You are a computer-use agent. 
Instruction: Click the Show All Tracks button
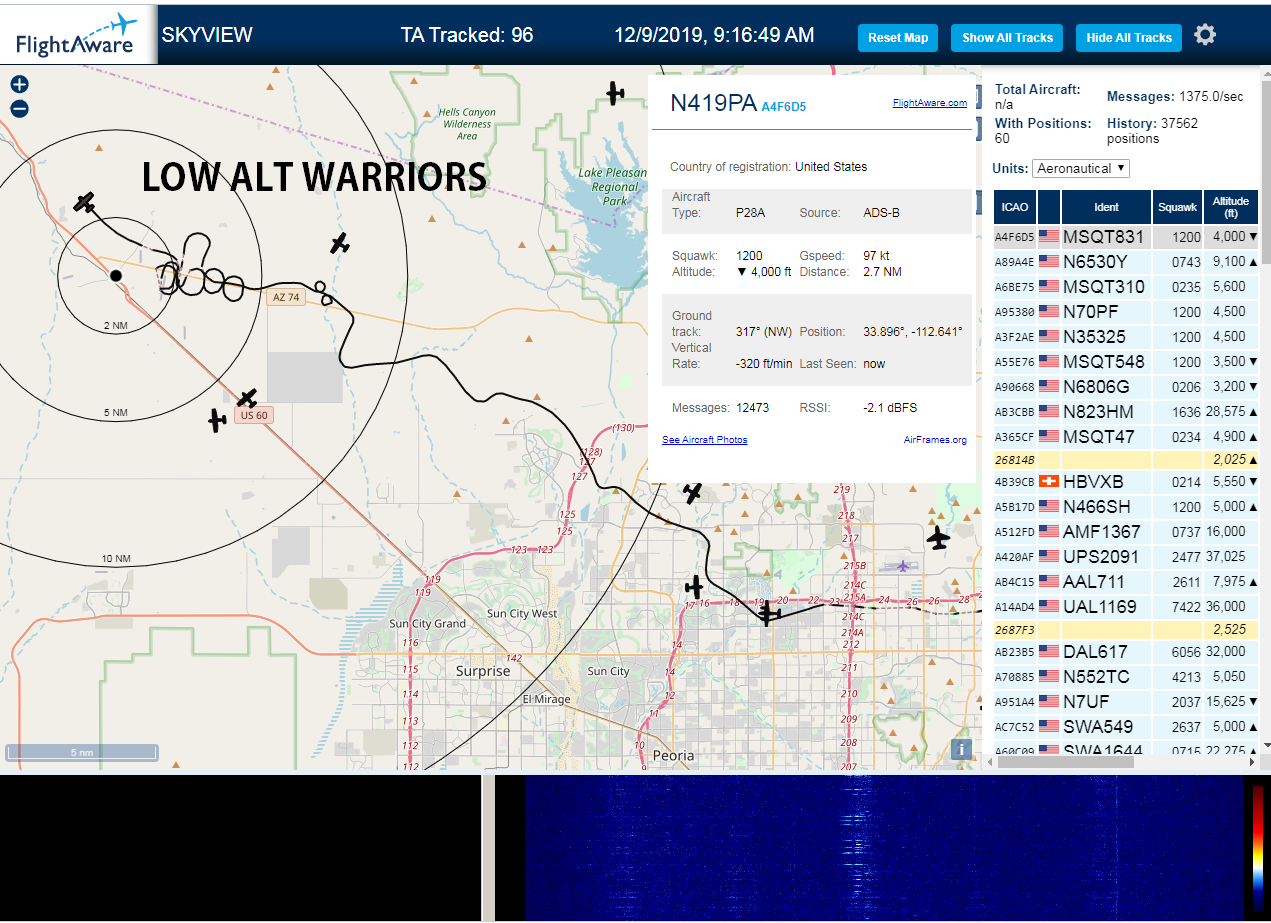click(x=1007, y=38)
